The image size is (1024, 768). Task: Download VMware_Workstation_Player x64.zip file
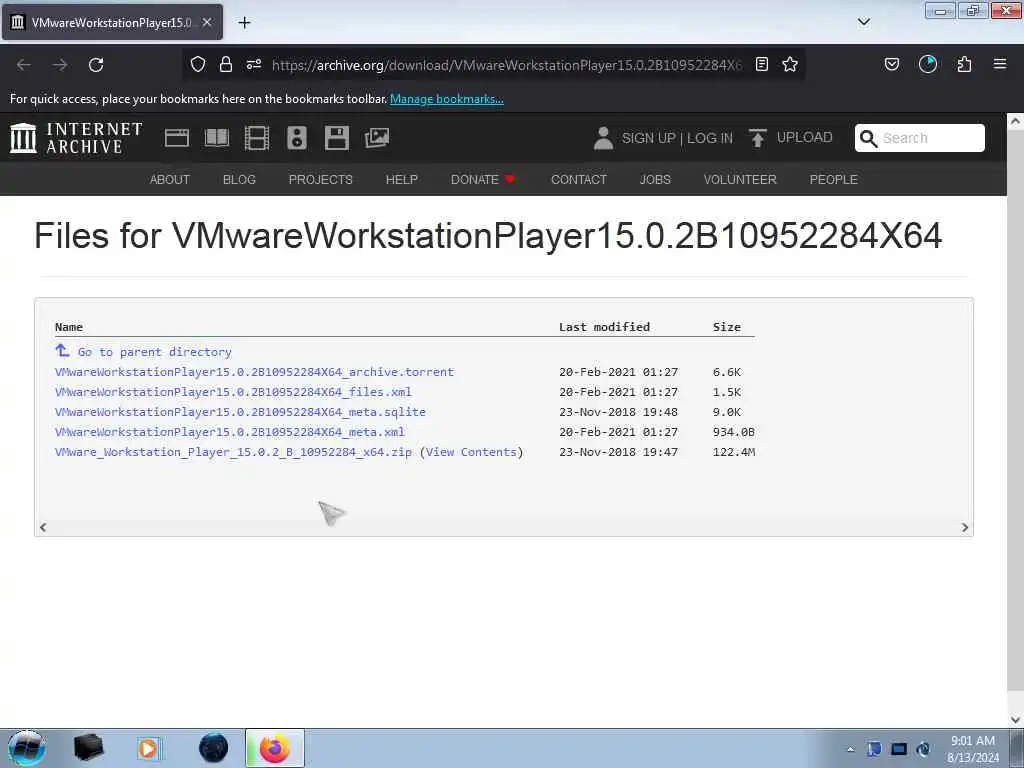pyautogui.click(x=233, y=452)
